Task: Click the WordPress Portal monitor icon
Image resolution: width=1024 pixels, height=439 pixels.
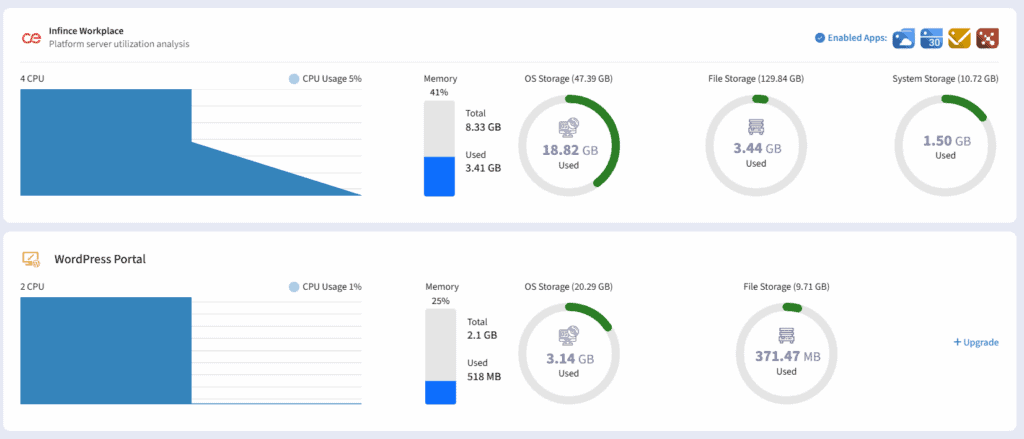Action: (30, 259)
